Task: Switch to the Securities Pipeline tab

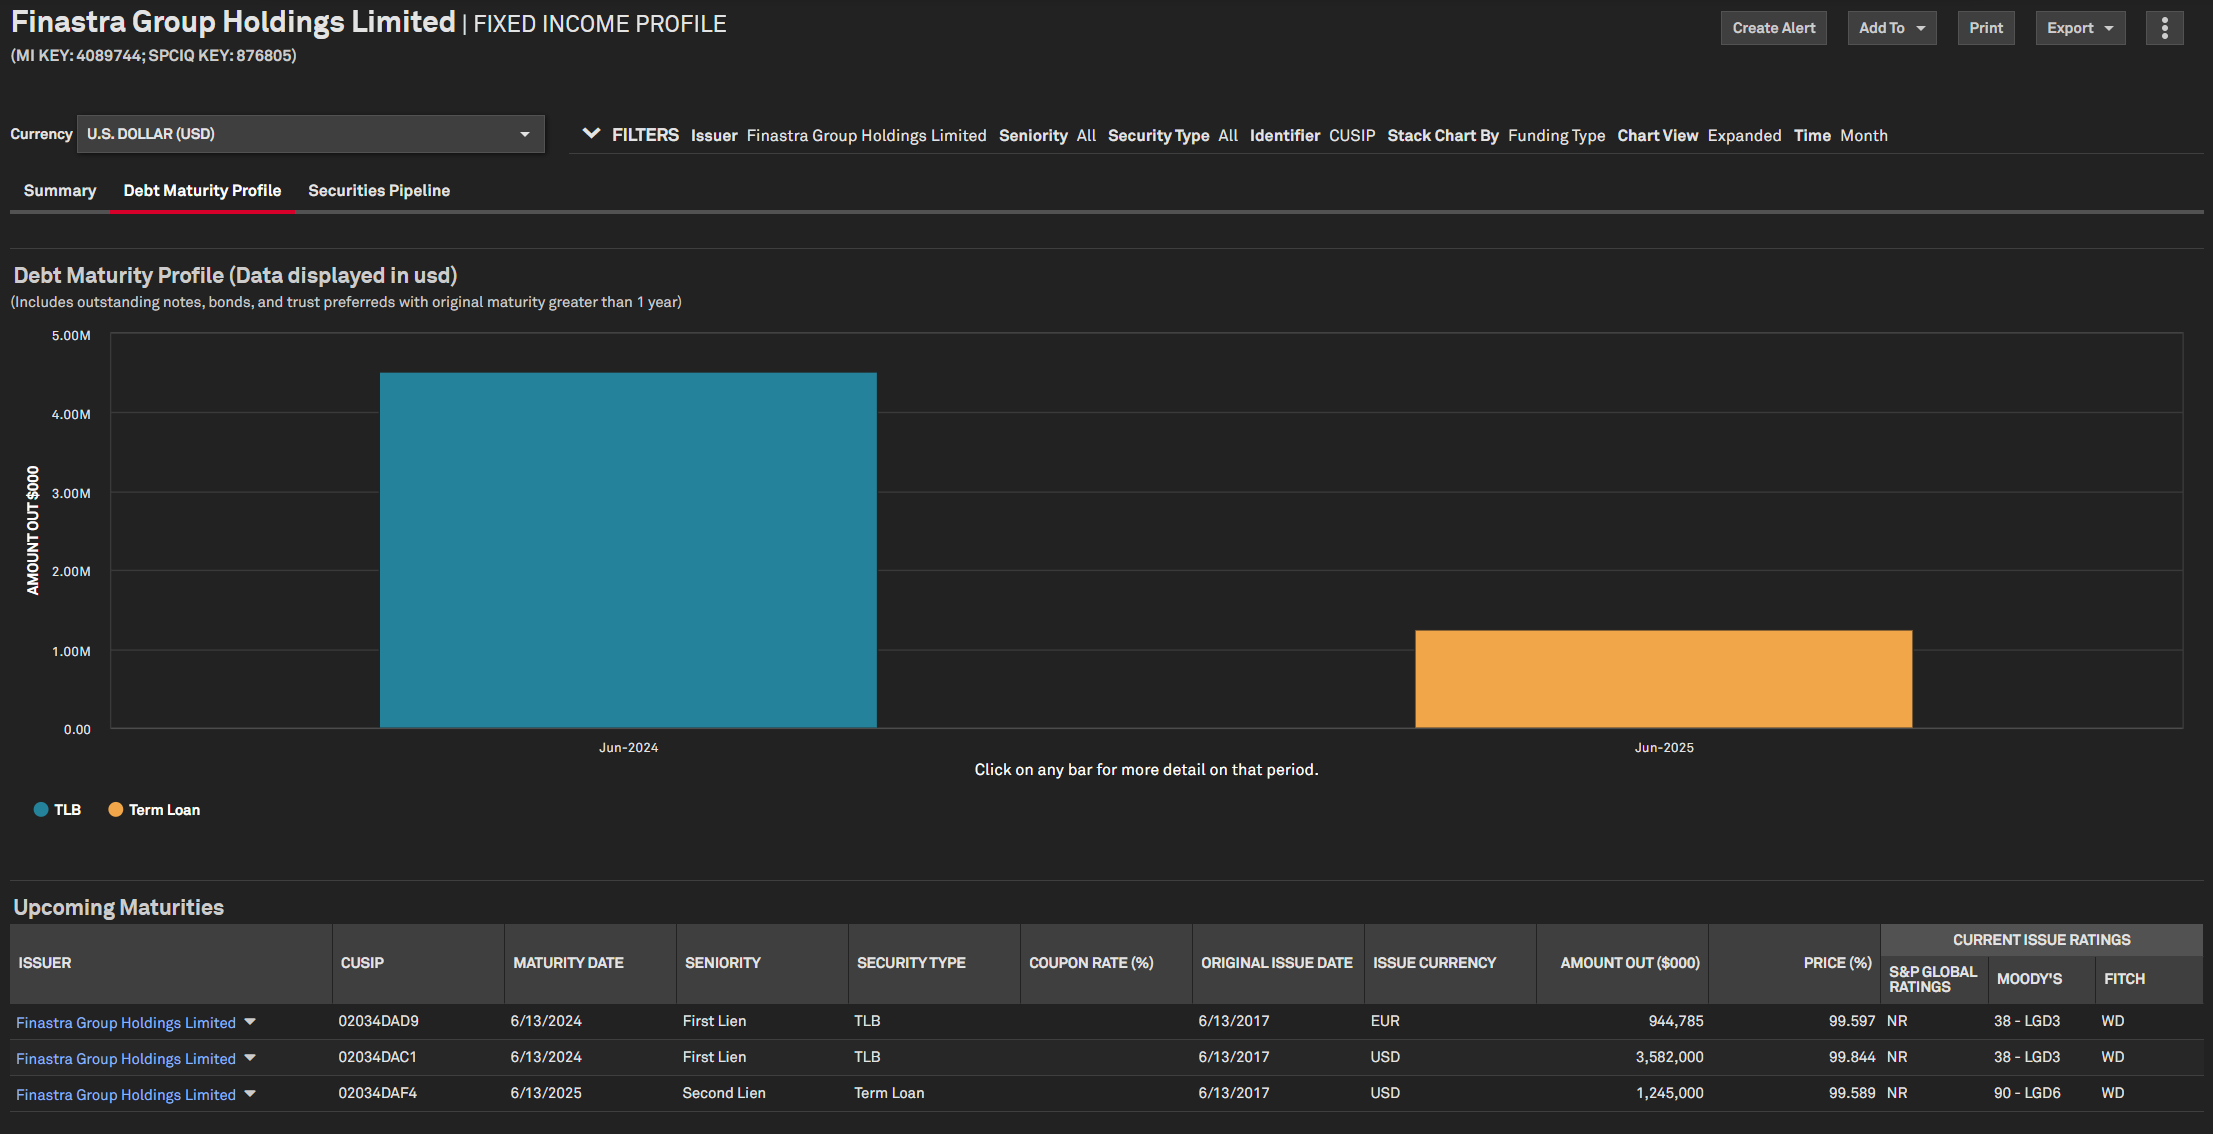Action: coord(378,190)
